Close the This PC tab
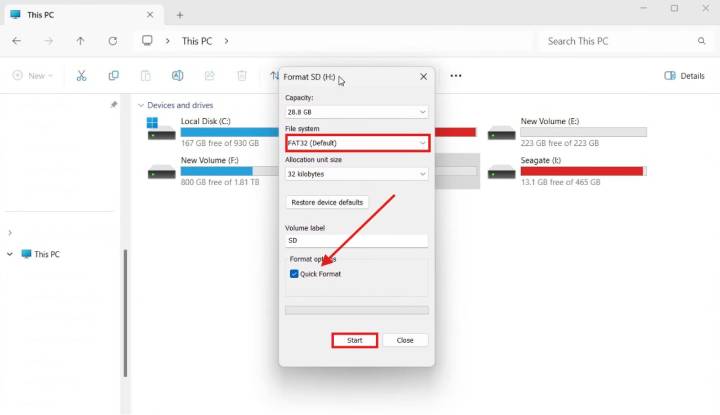 point(150,15)
